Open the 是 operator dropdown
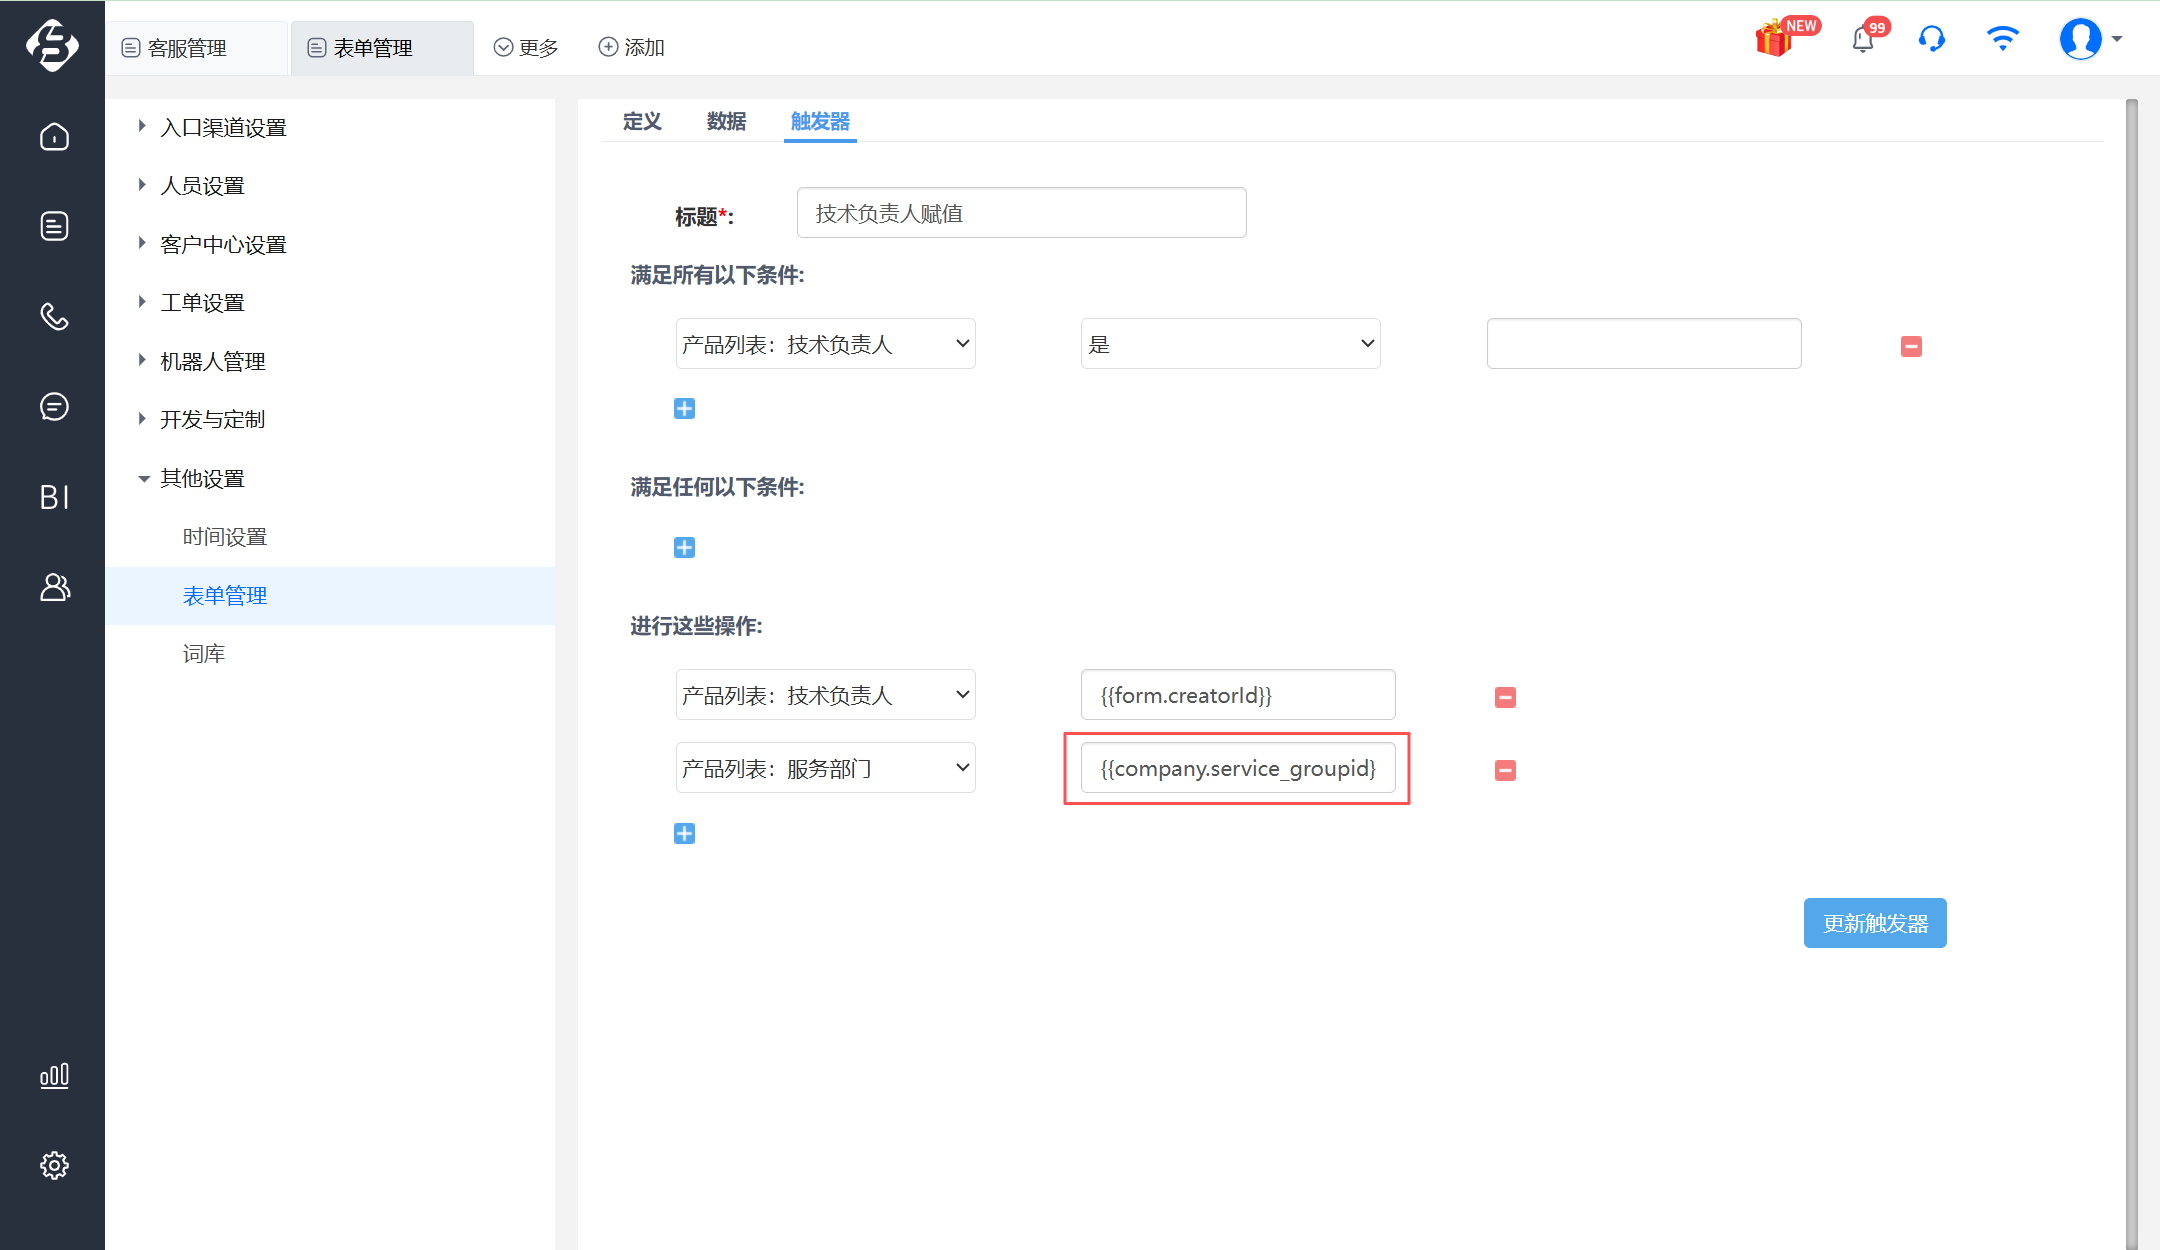 click(x=1230, y=344)
